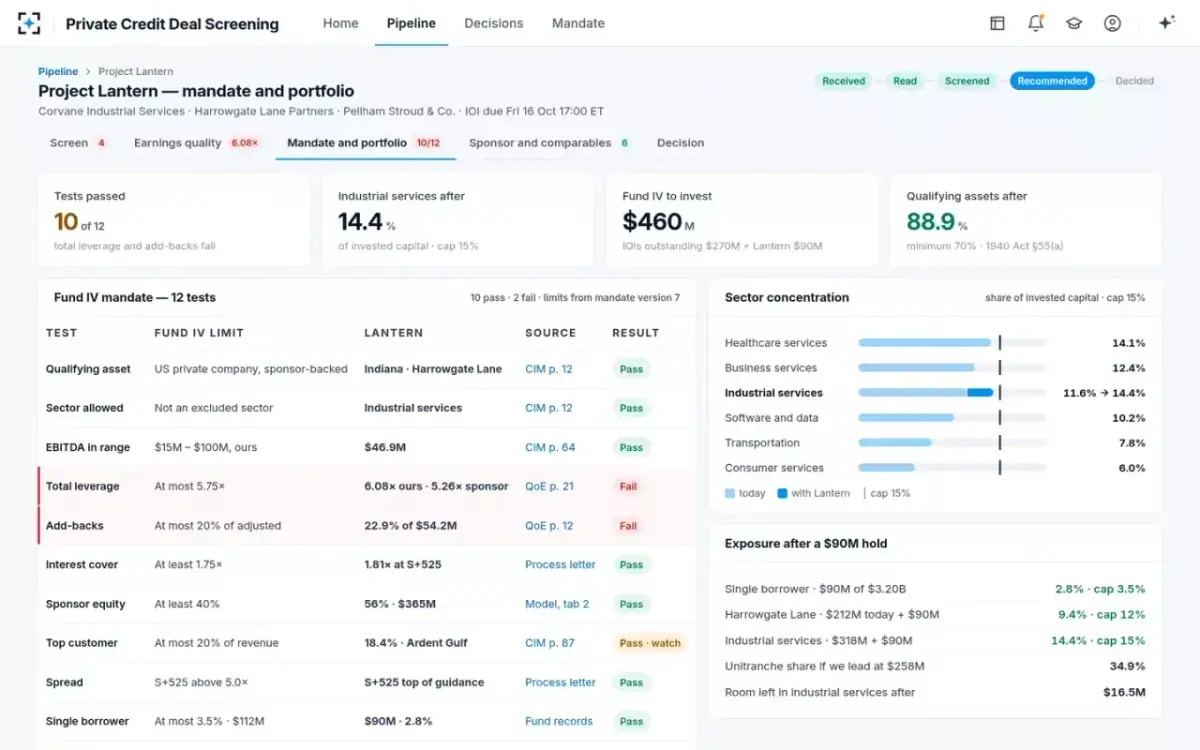The width and height of the screenshot is (1200, 750).
Task: Click Fail badge in Total leverage row
Action: tap(628, 486)
